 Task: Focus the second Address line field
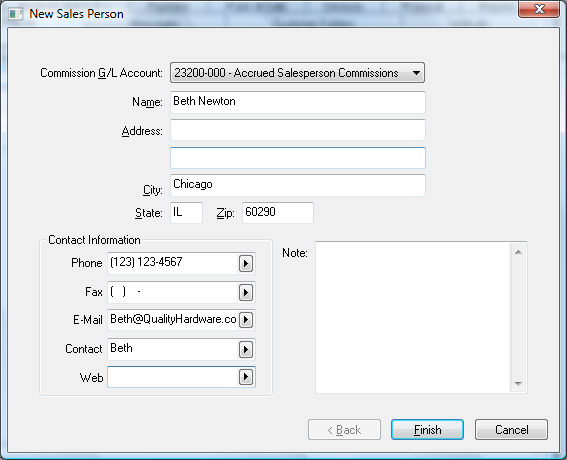(x=298, y=158)
